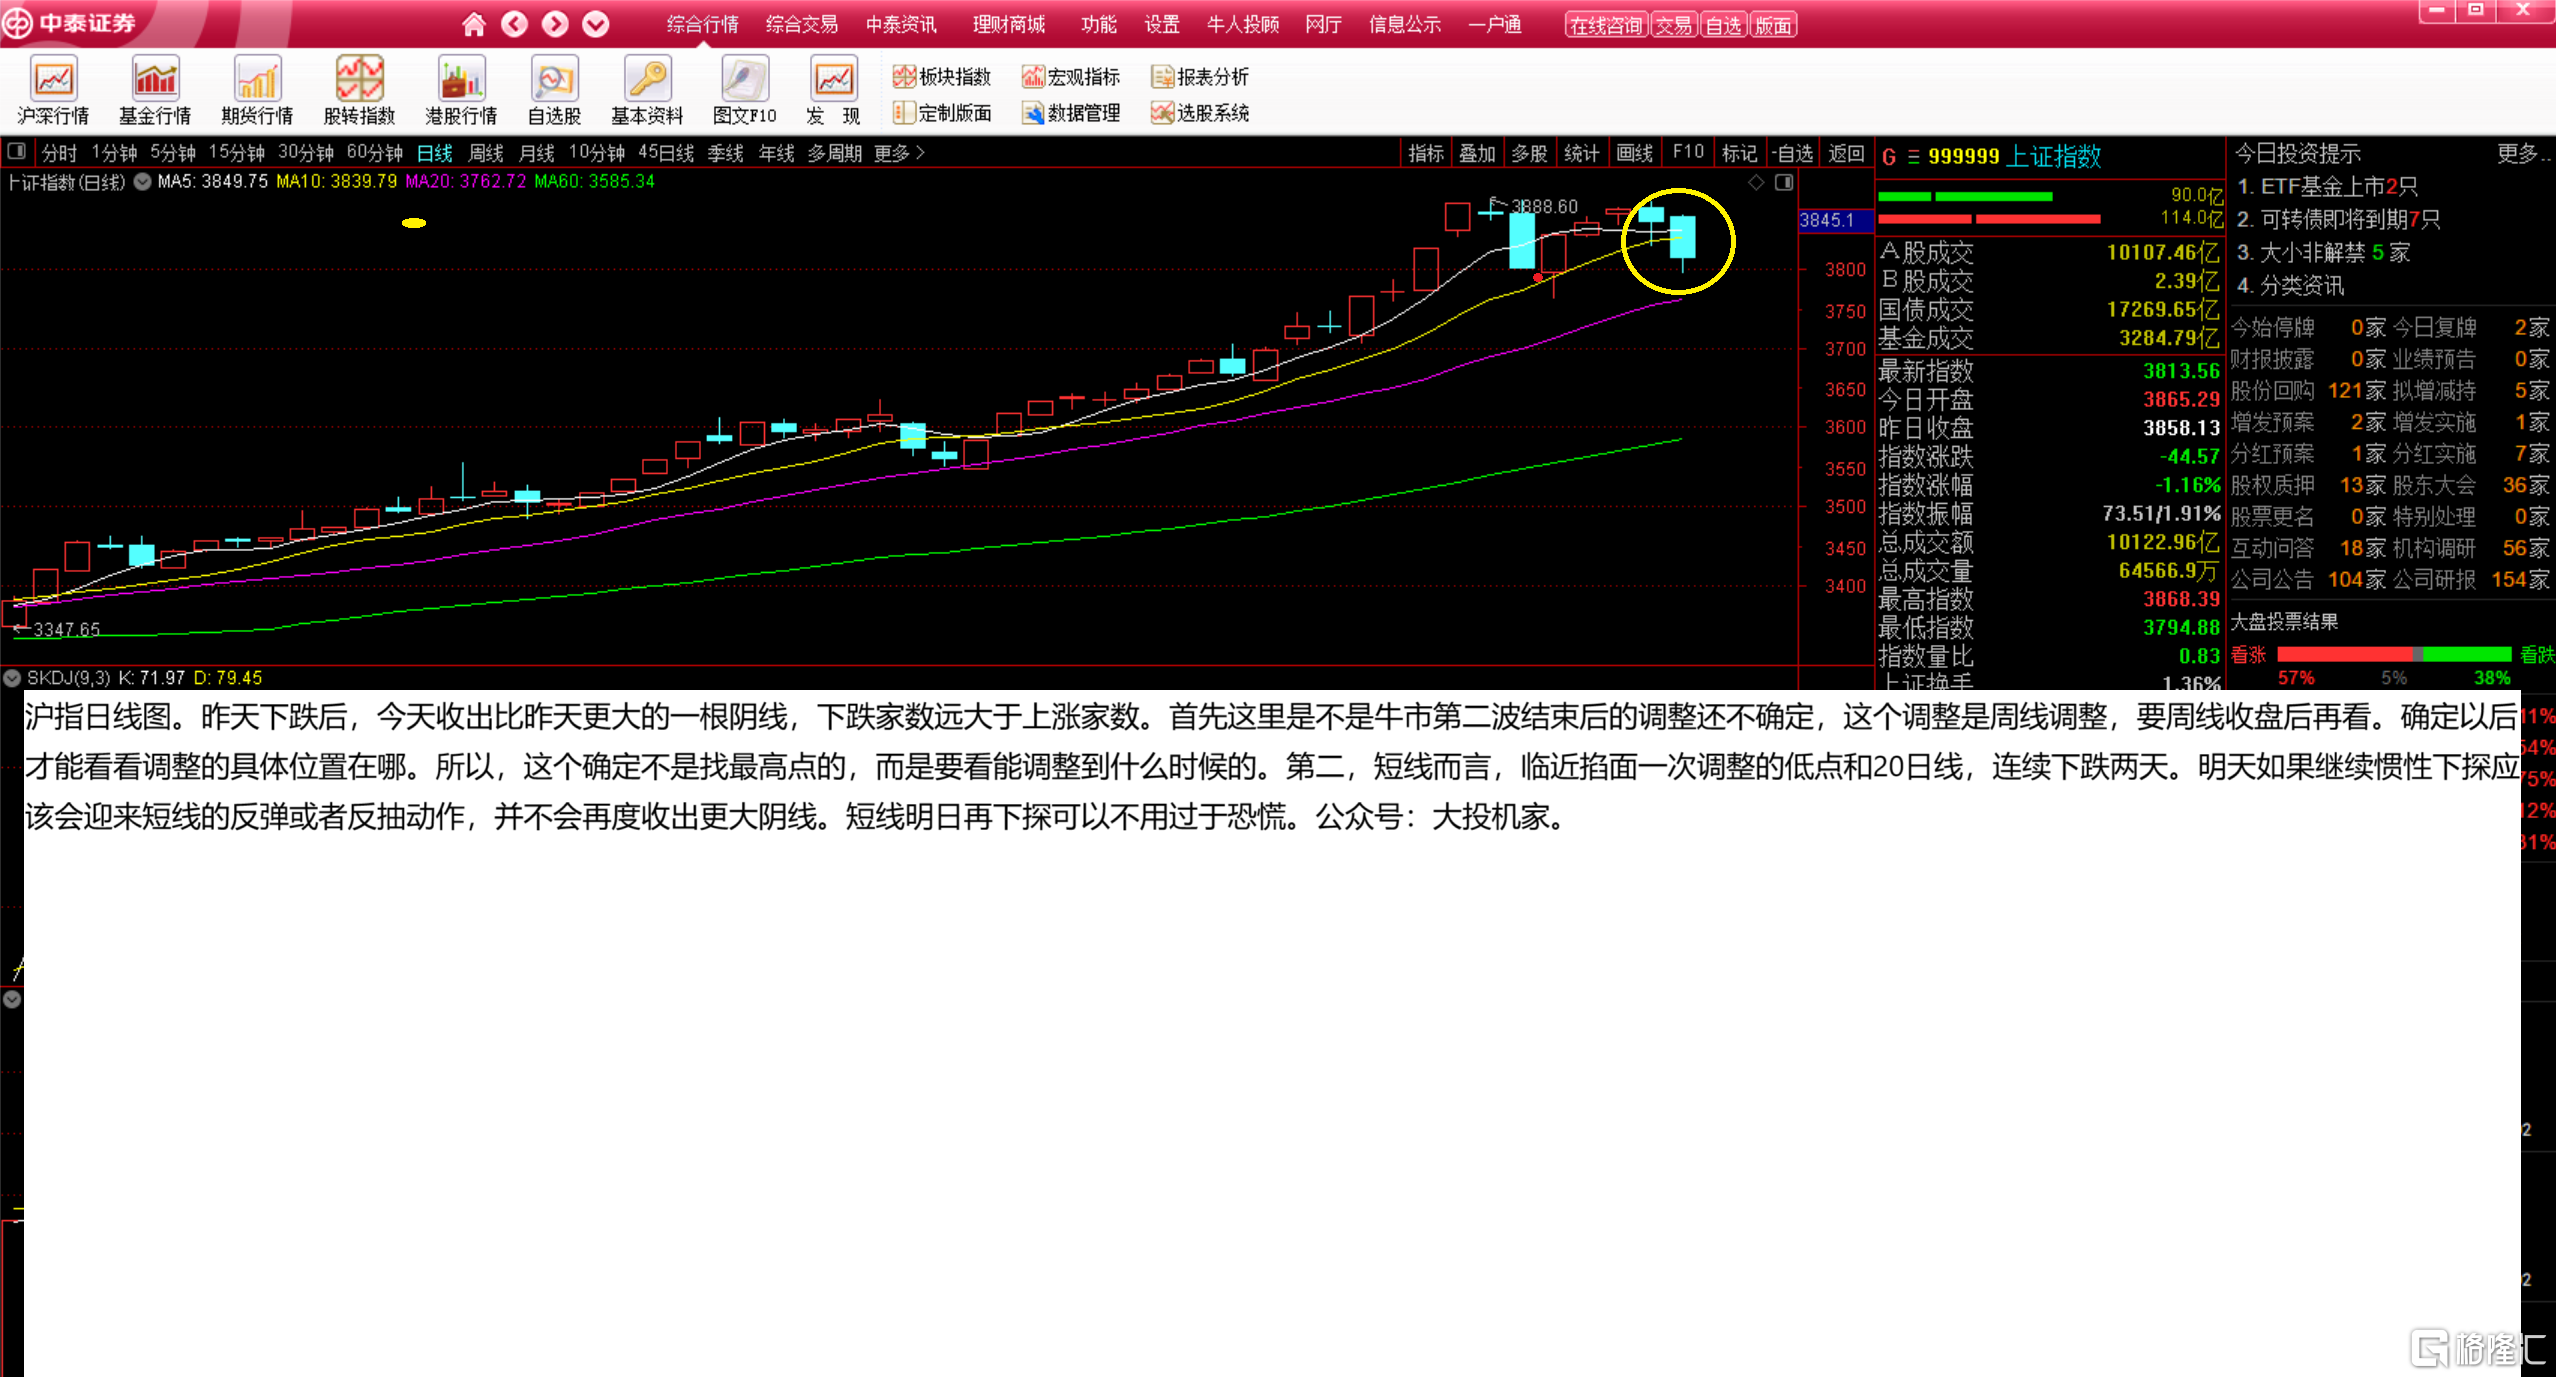Open 基金行情 fund quotes icon
The image size is (2556, 1377).
tap(155, 91)
